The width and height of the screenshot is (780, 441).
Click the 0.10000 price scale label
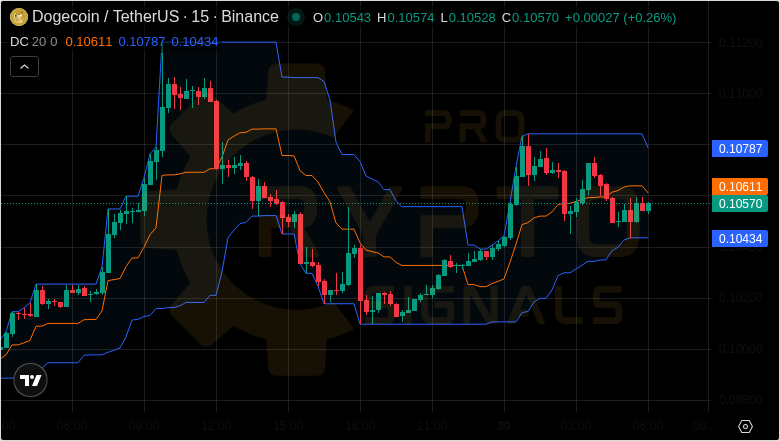click(740, 349)
